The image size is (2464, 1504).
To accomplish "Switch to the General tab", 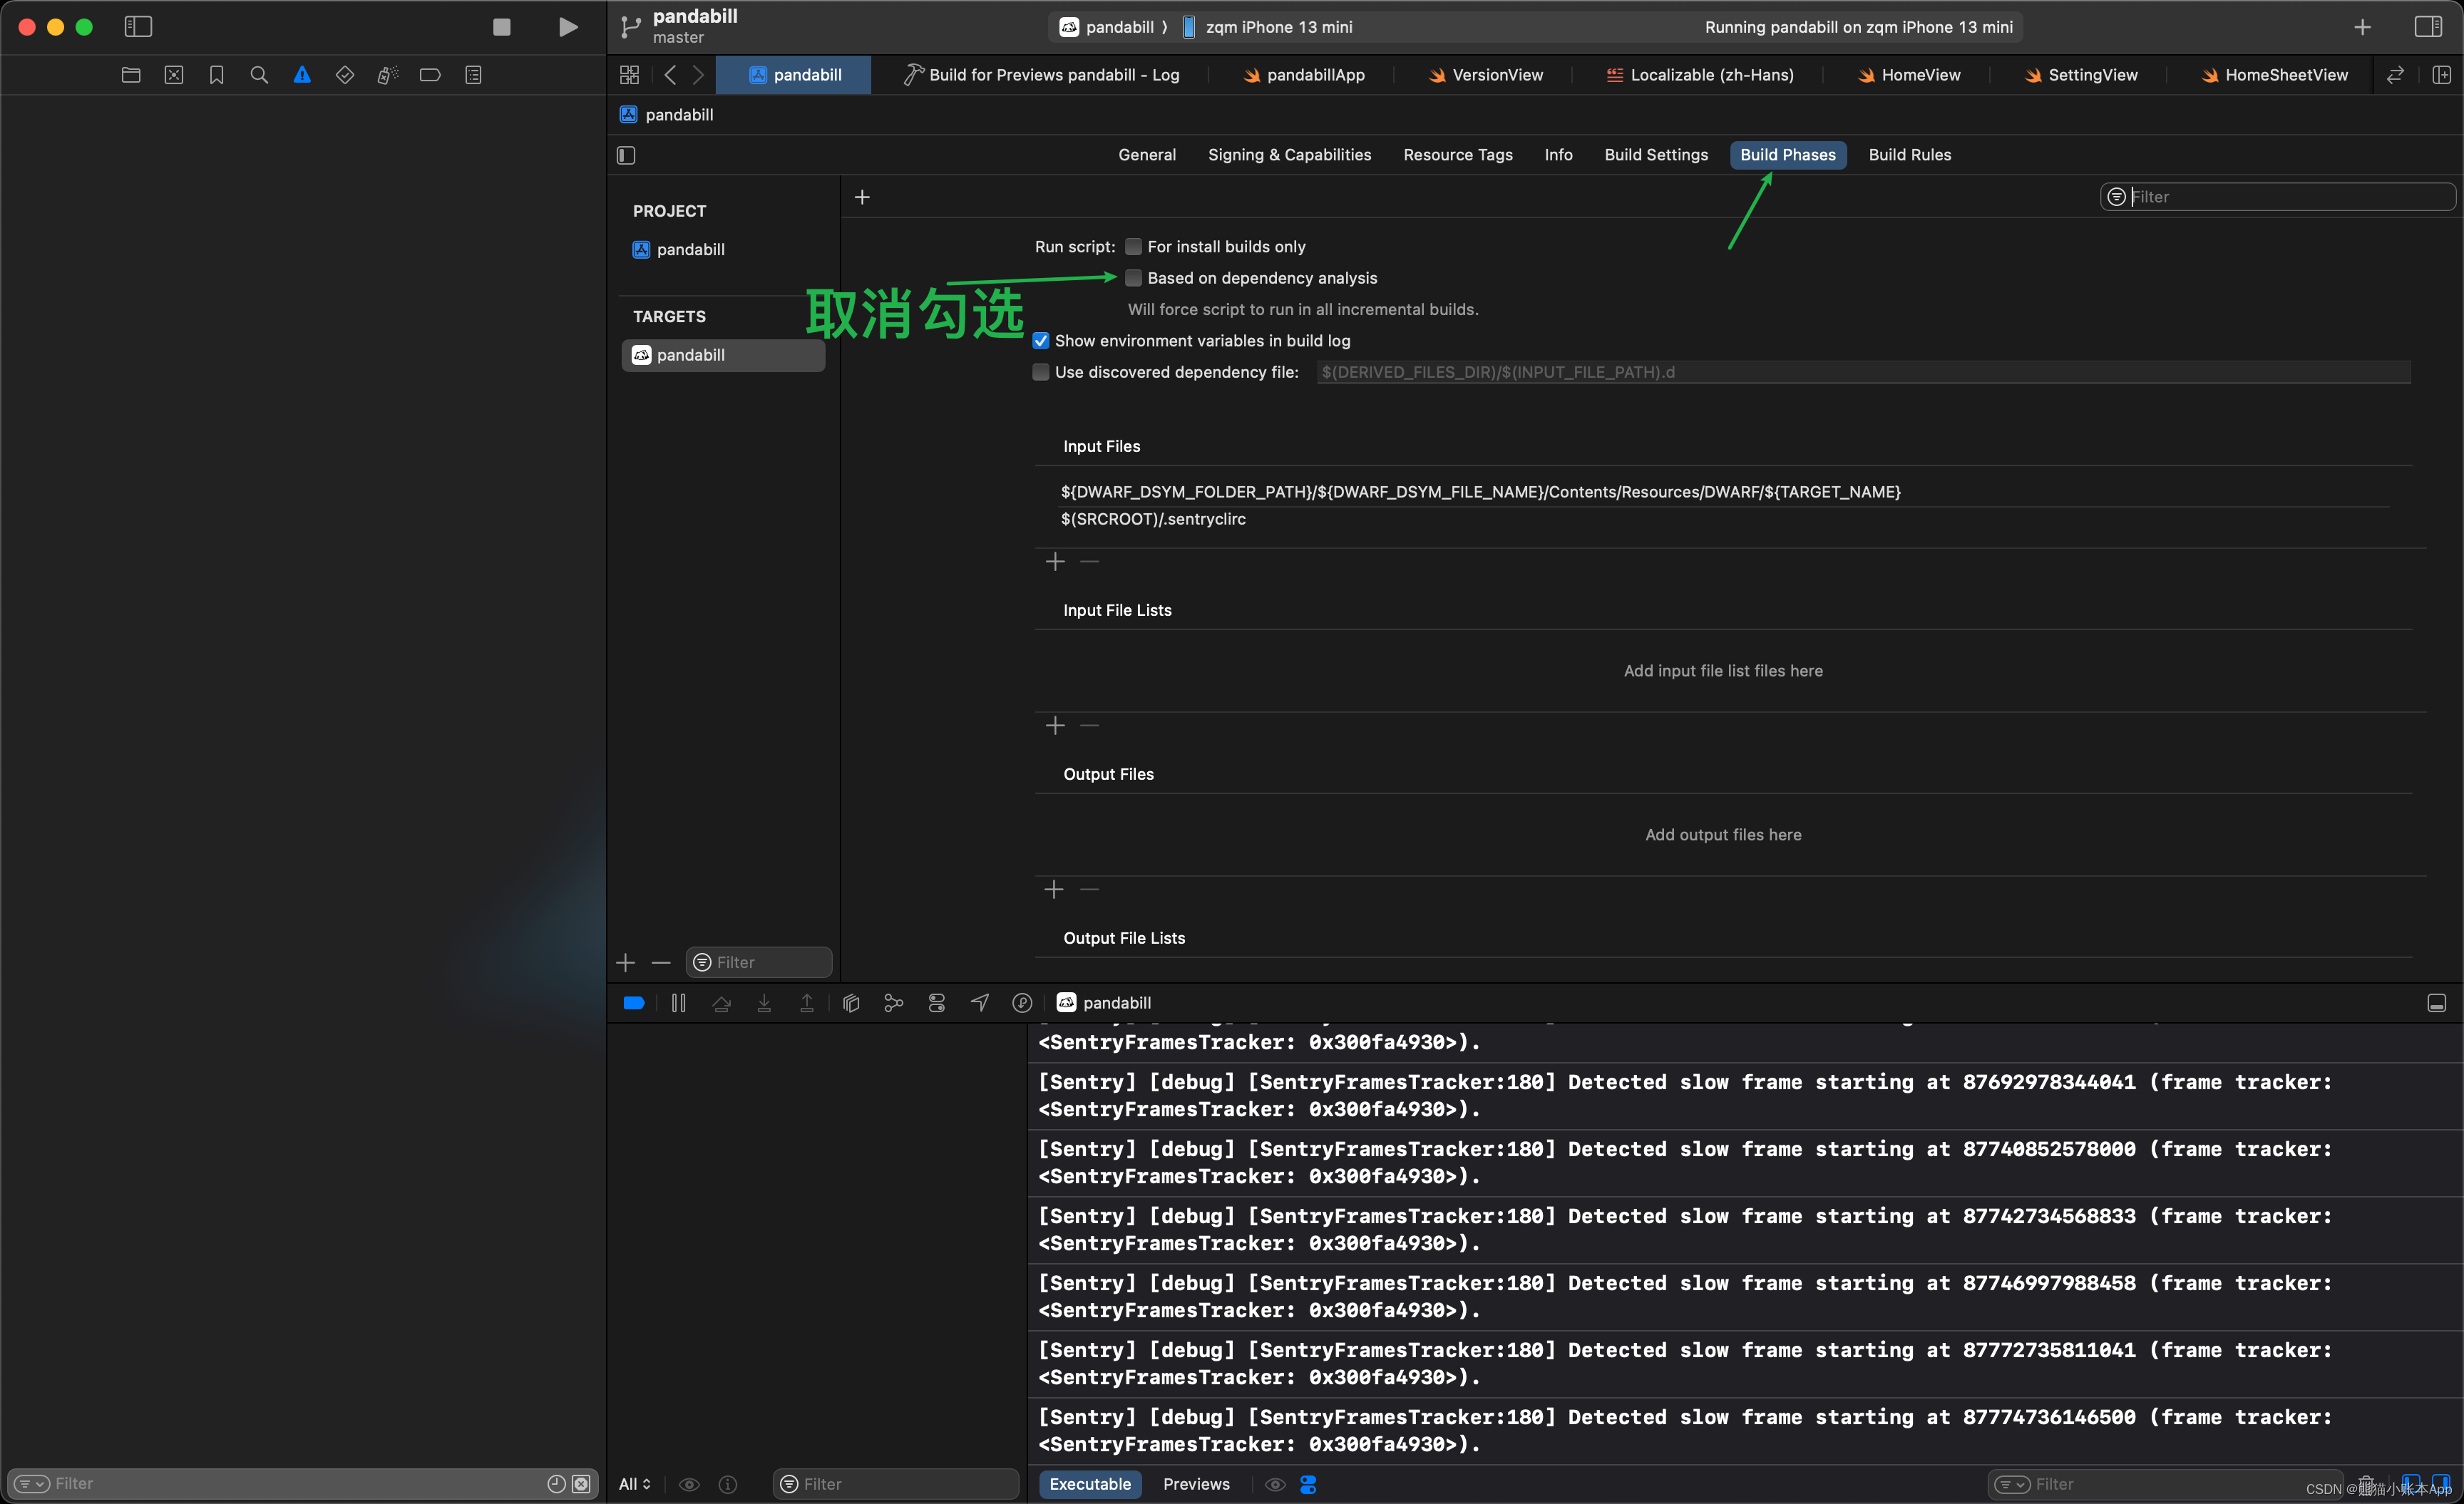I will point(1147,155).
